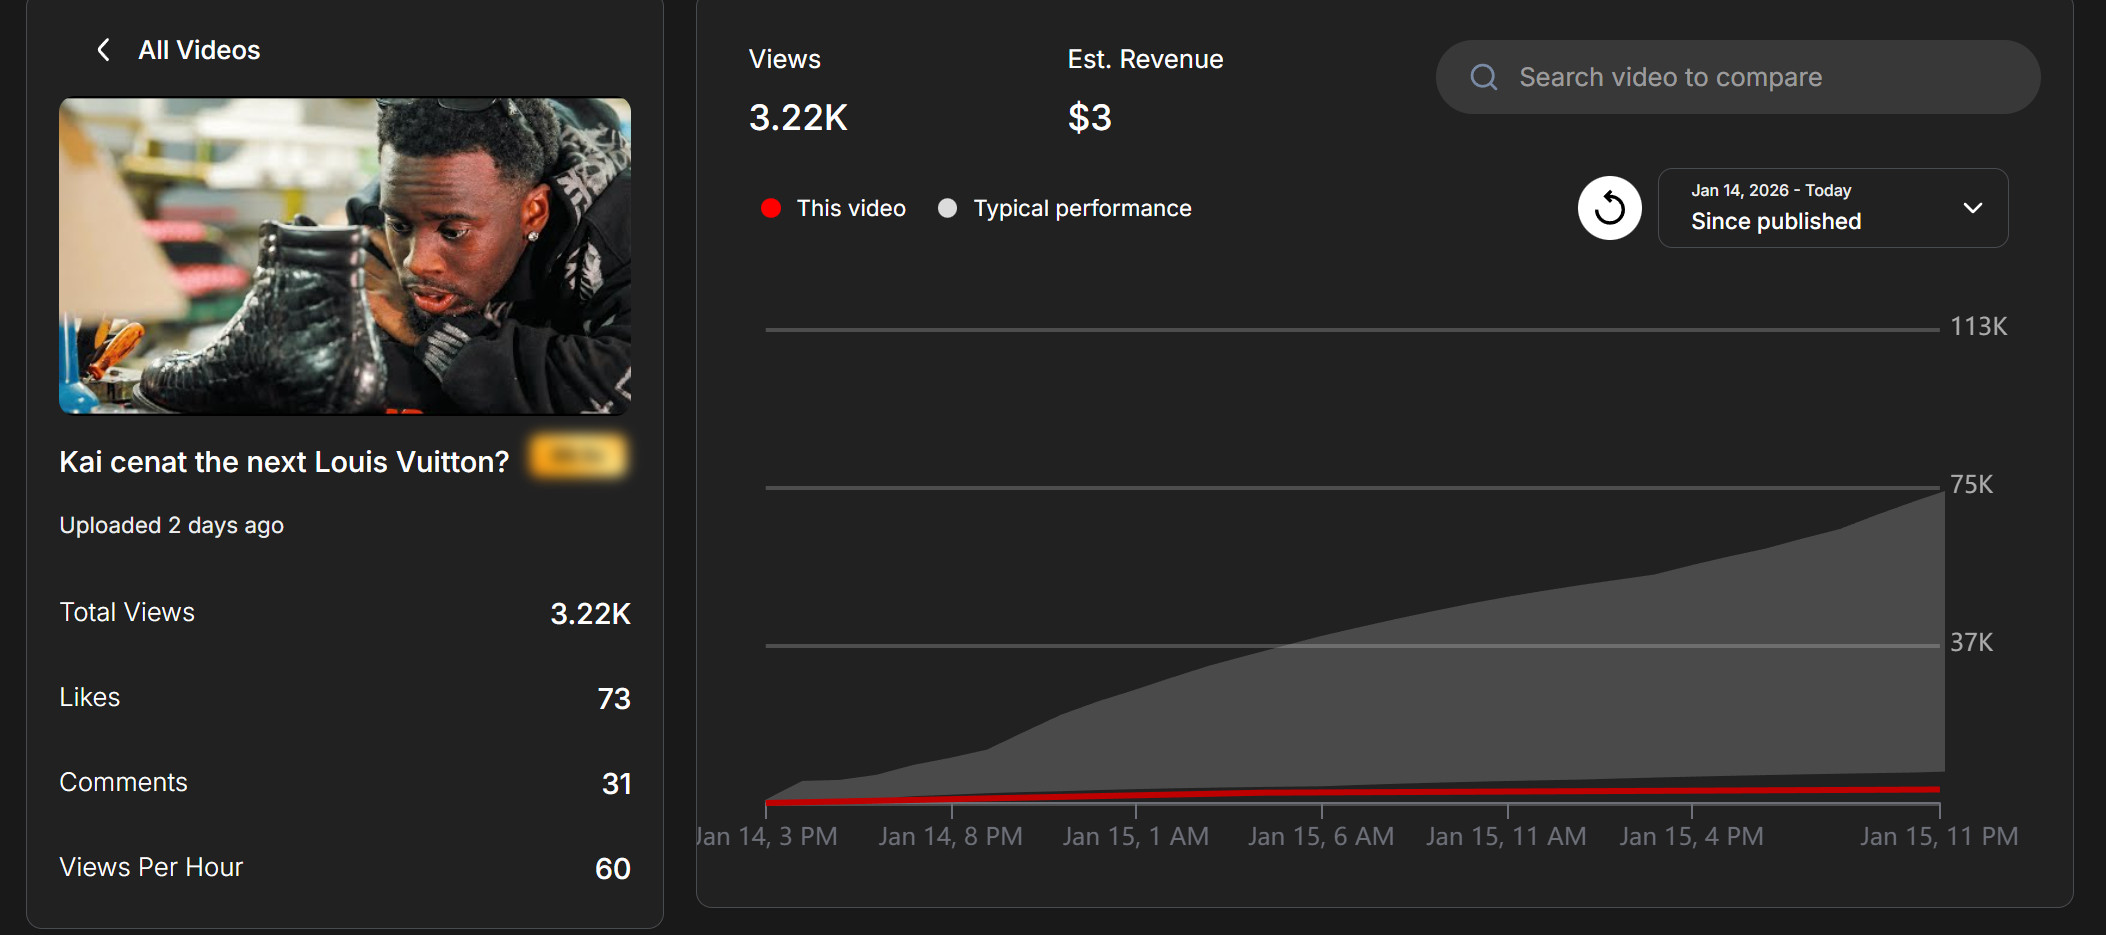Click the Jan 15, 11 PM axis label

pyautogui.click(x=1939, y=837)
